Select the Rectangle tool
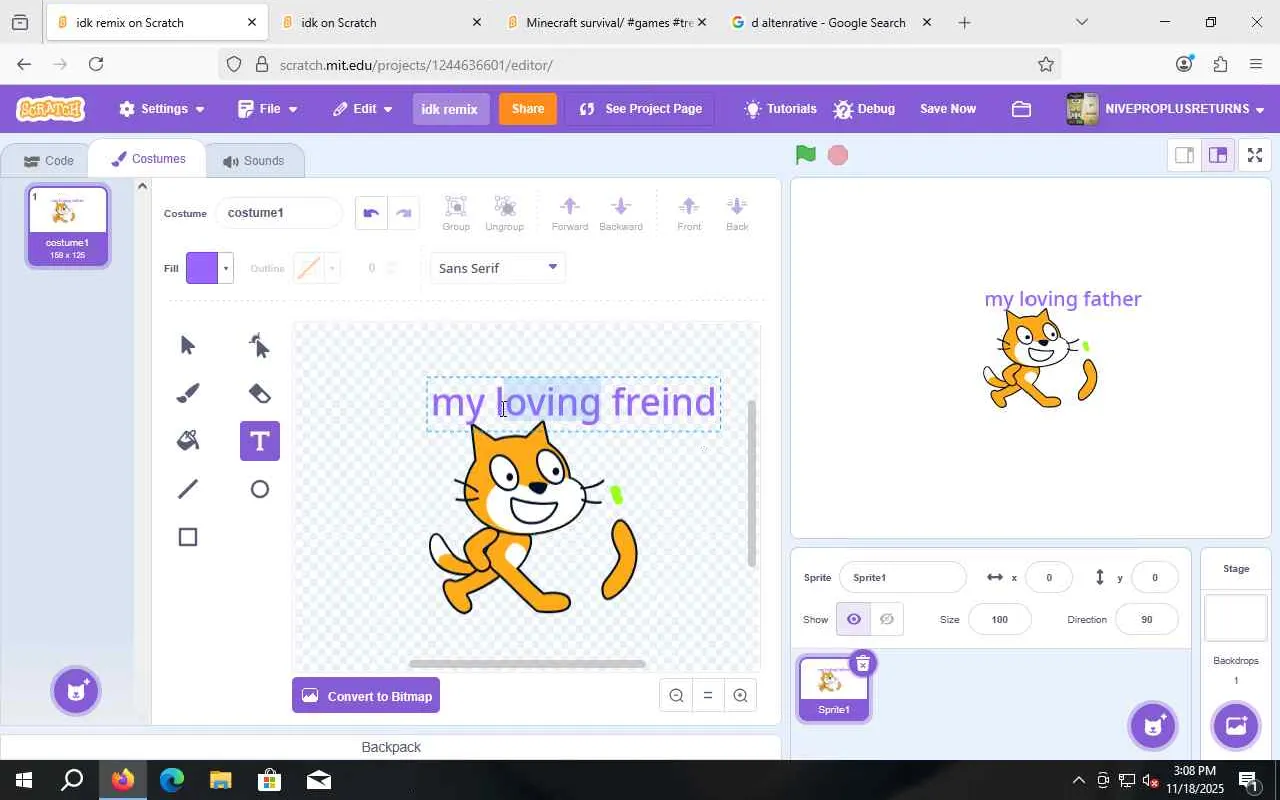Image resolution: width=1280 pixels, height=800 pixels. 188,537
